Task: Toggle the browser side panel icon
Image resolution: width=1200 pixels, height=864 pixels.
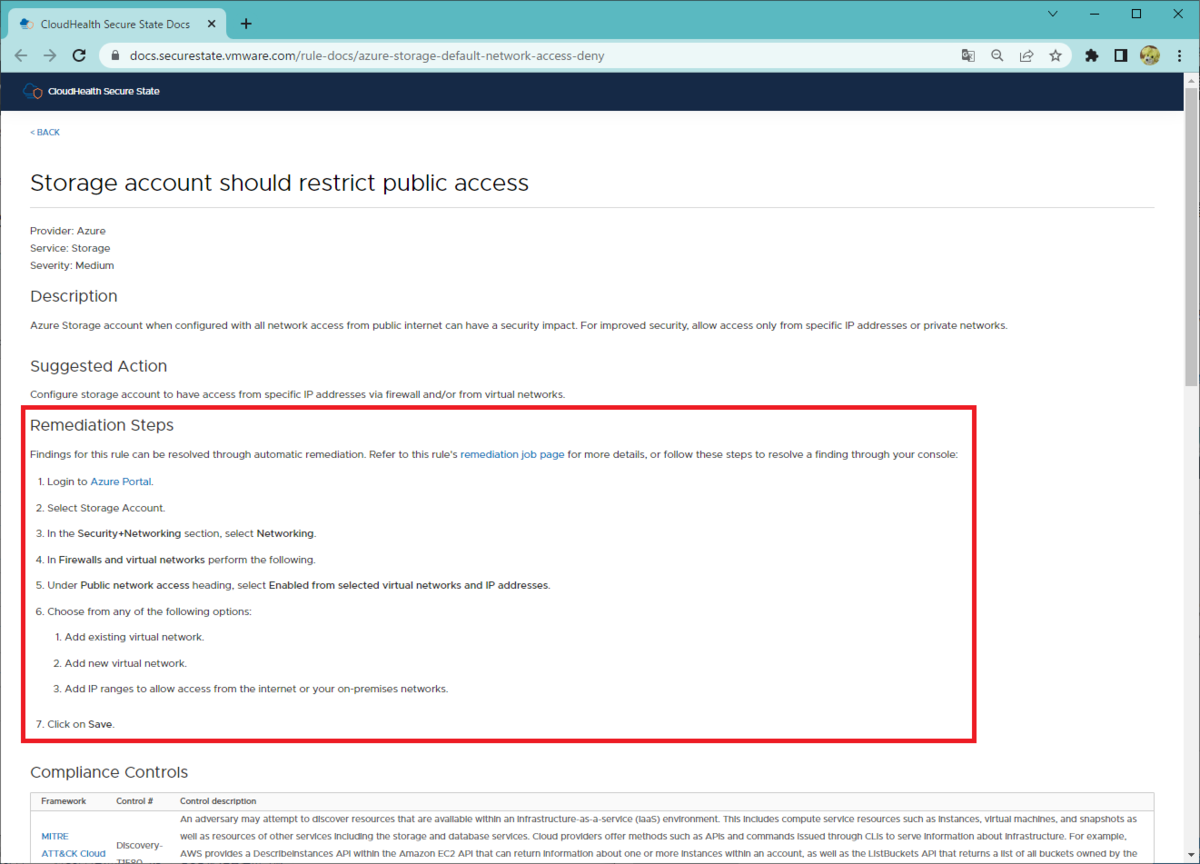Action: (x=1121, y=56)
